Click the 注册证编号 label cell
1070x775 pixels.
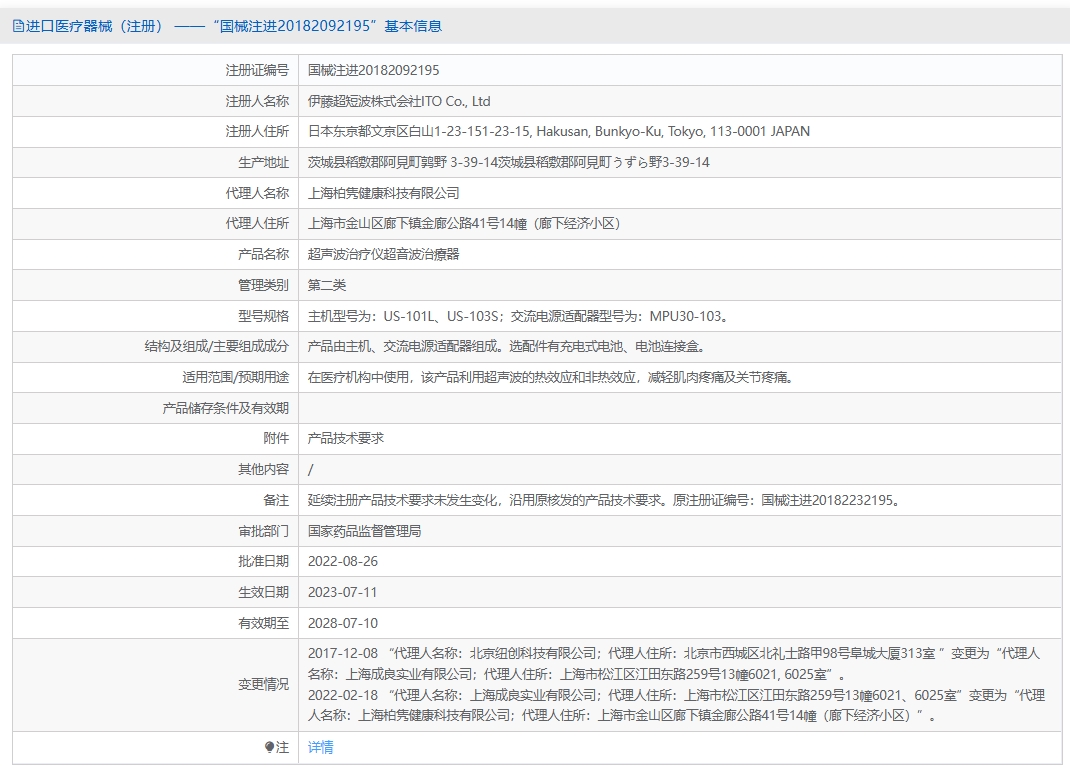257,70
